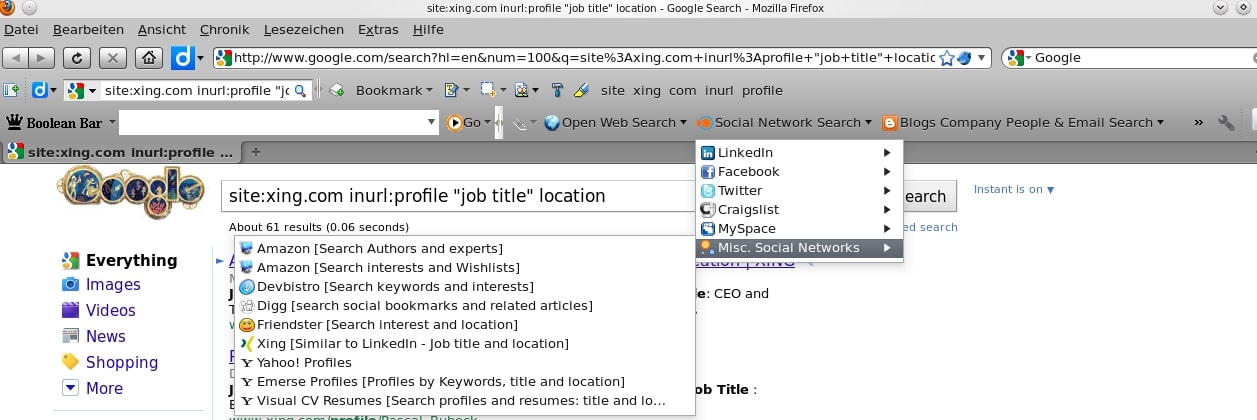The image size is (1257, 420).
Task: Open the blue Delicious icon in navigation bar
Action: 182,58
